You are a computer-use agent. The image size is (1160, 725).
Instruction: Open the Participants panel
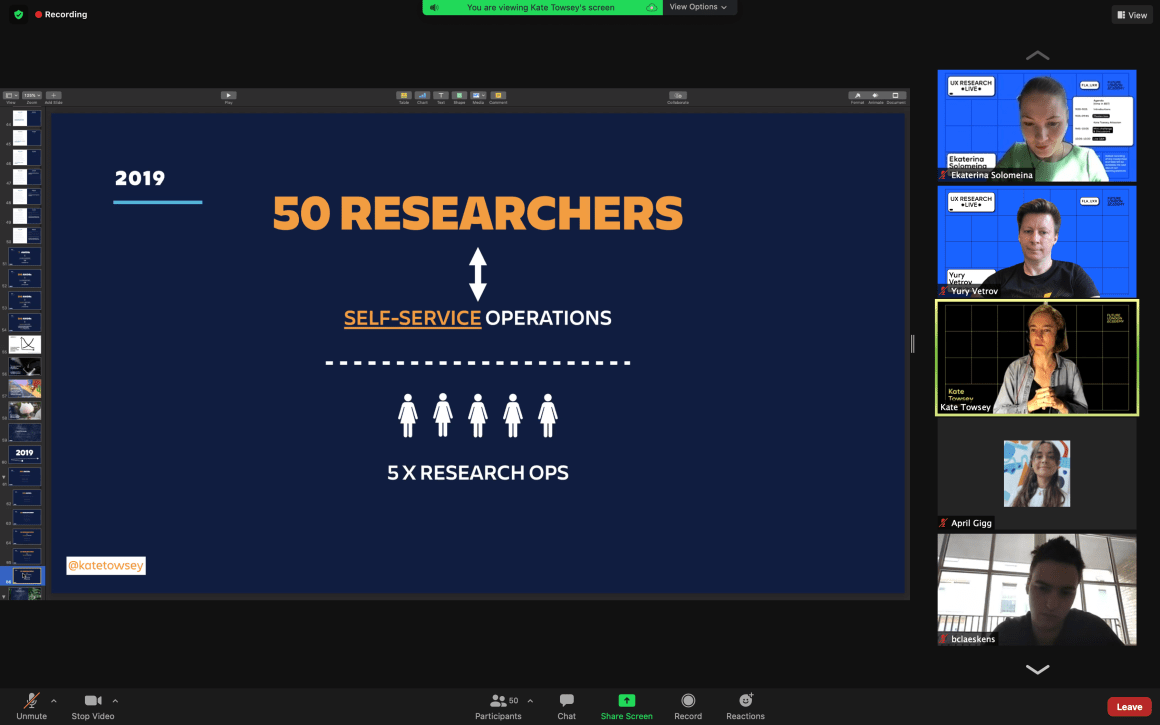point(498,707)
